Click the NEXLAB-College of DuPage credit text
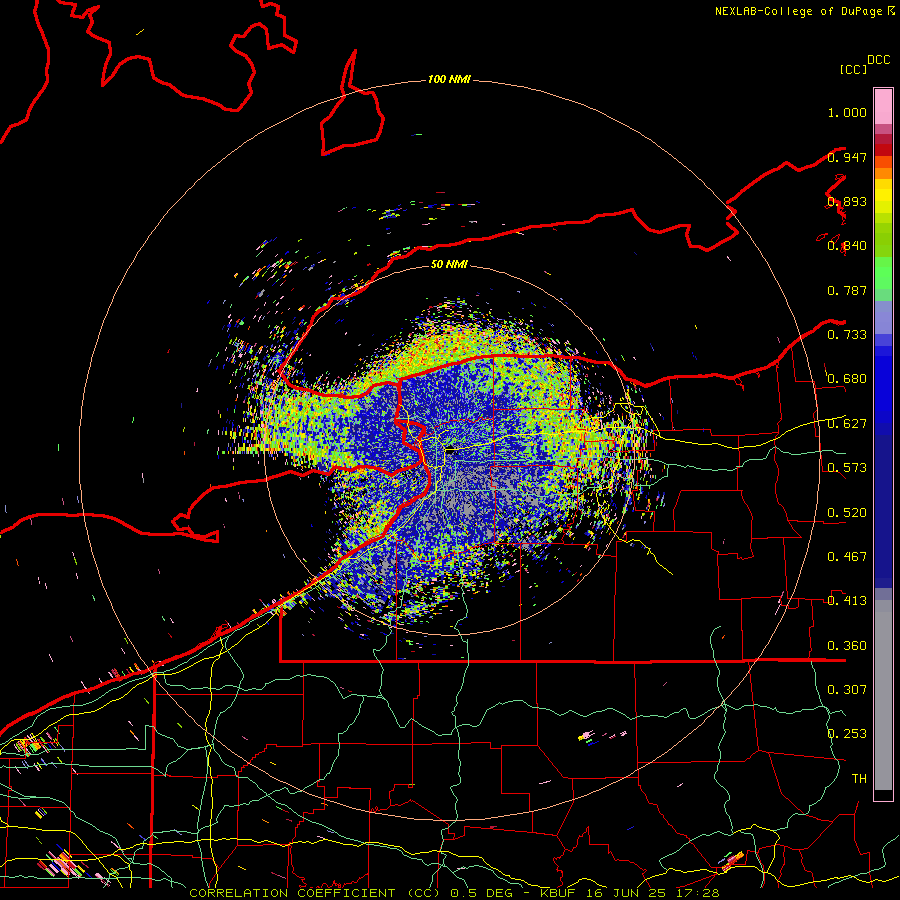 pyautogui.click(x=800, y=11)
